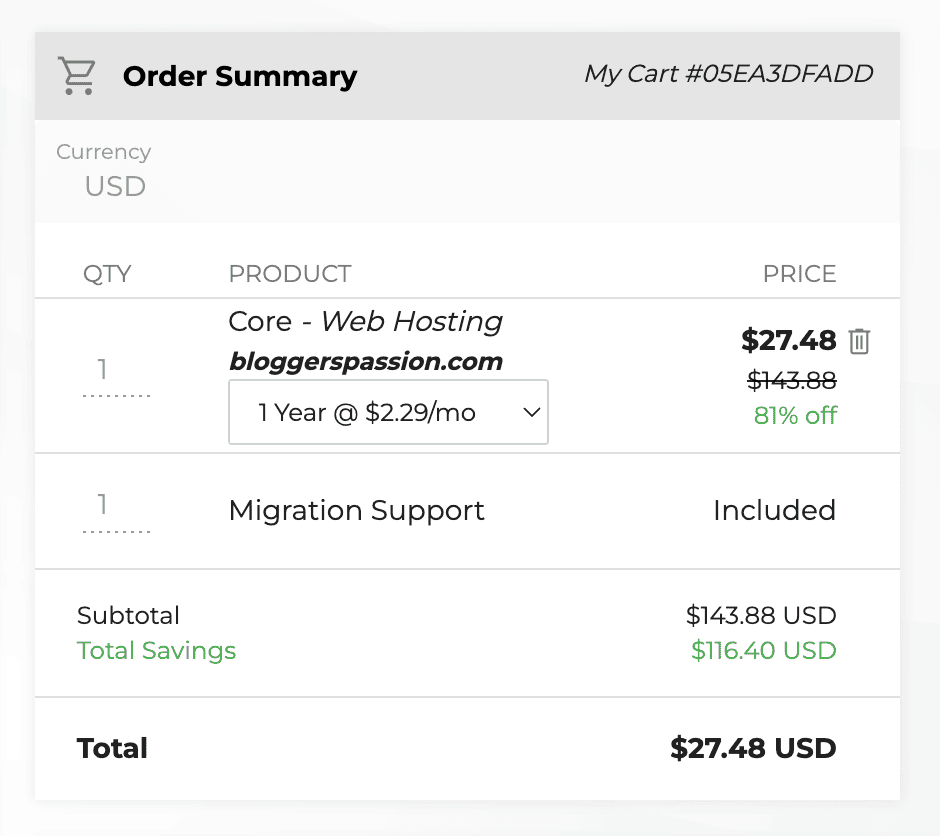Click the $27.48 discounted price
Image resolution: width=940 pixels, height=836 pixels.
click(789, 340)
